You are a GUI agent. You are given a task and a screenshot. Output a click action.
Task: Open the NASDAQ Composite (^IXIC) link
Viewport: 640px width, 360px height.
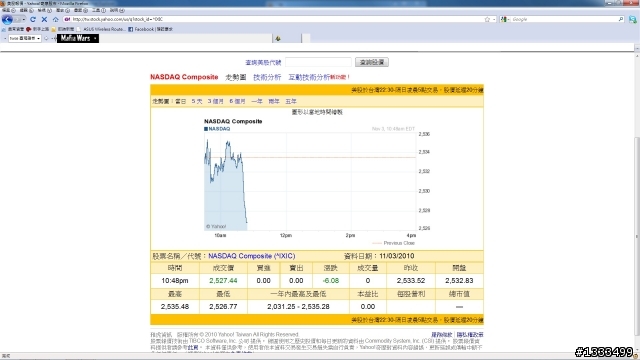[251, 256]
